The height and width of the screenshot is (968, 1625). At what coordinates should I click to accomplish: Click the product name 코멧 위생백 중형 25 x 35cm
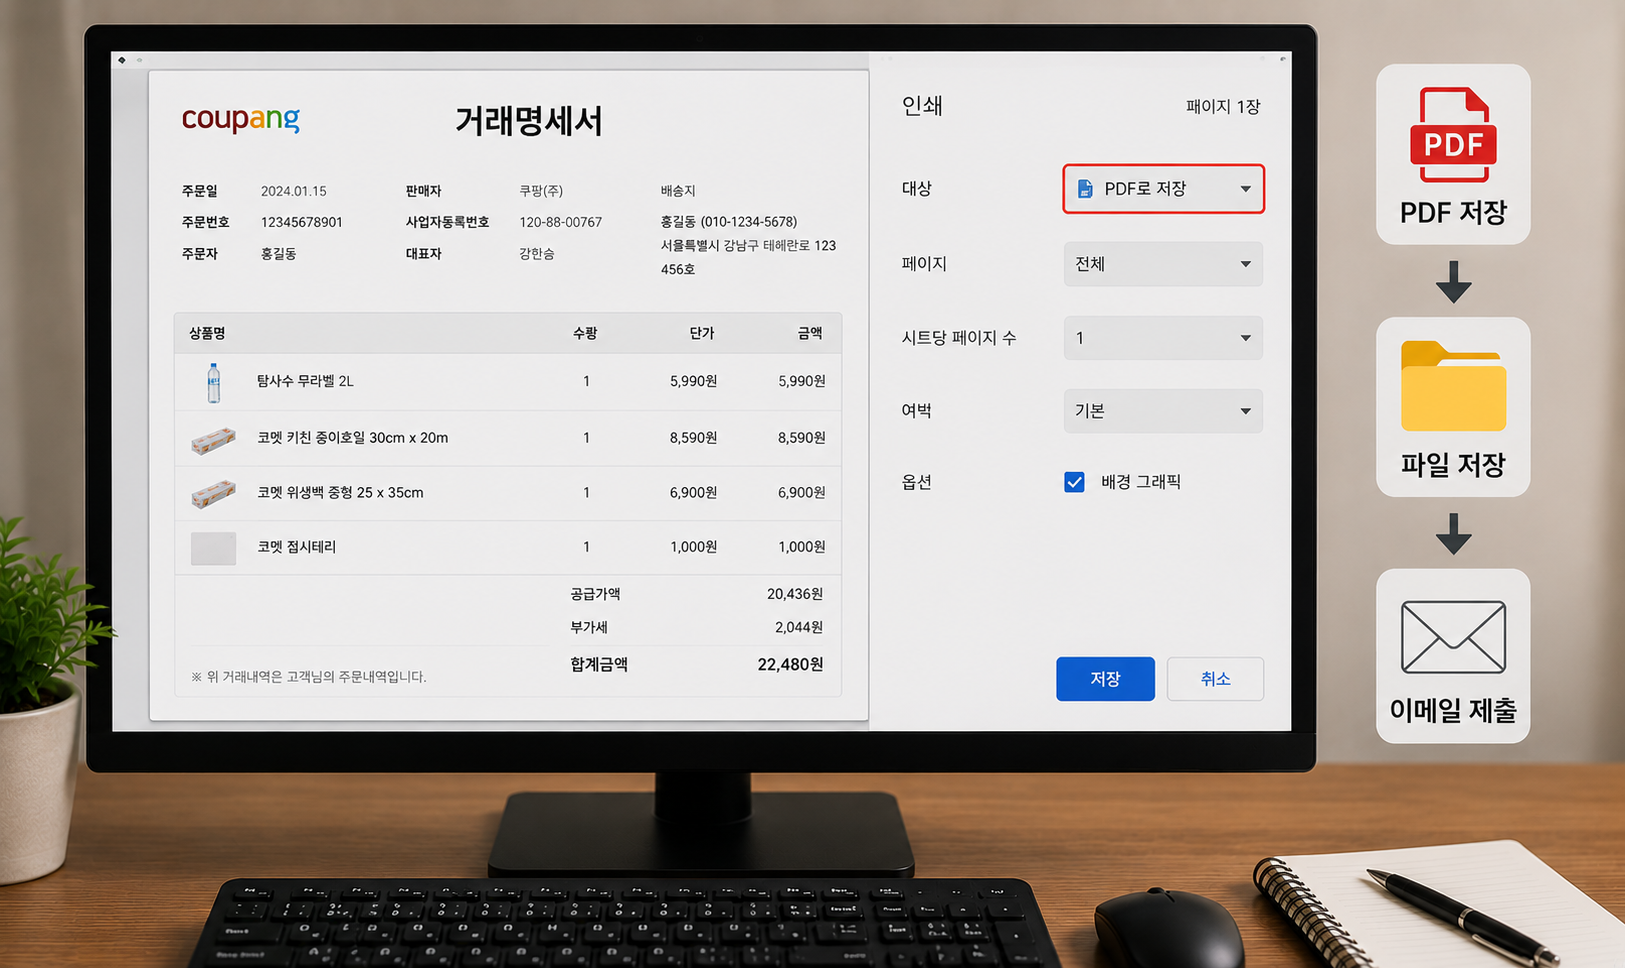coord(340,493)
